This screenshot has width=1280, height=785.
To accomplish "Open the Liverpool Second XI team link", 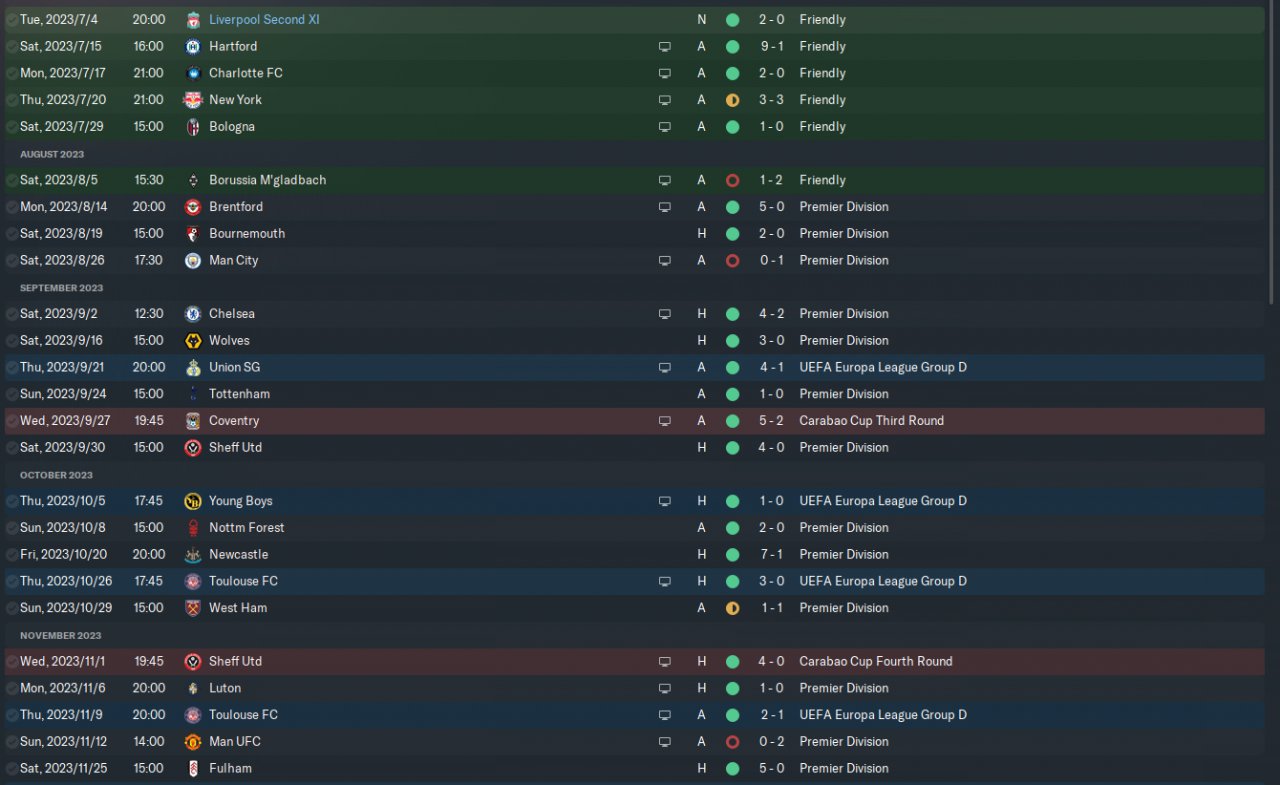I will [x=264, y=20].
